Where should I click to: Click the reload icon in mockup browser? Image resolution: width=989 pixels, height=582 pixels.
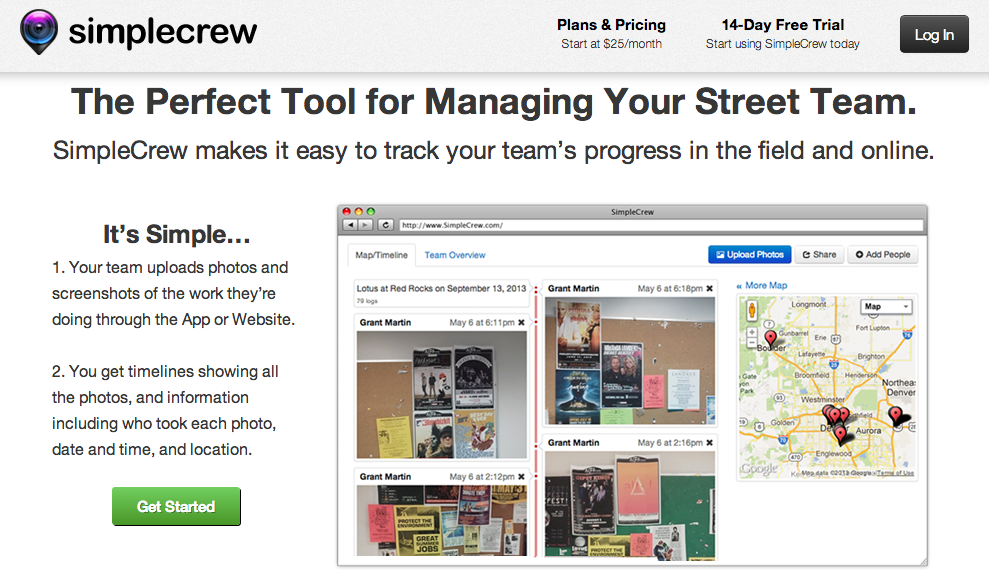coord(386,225)
